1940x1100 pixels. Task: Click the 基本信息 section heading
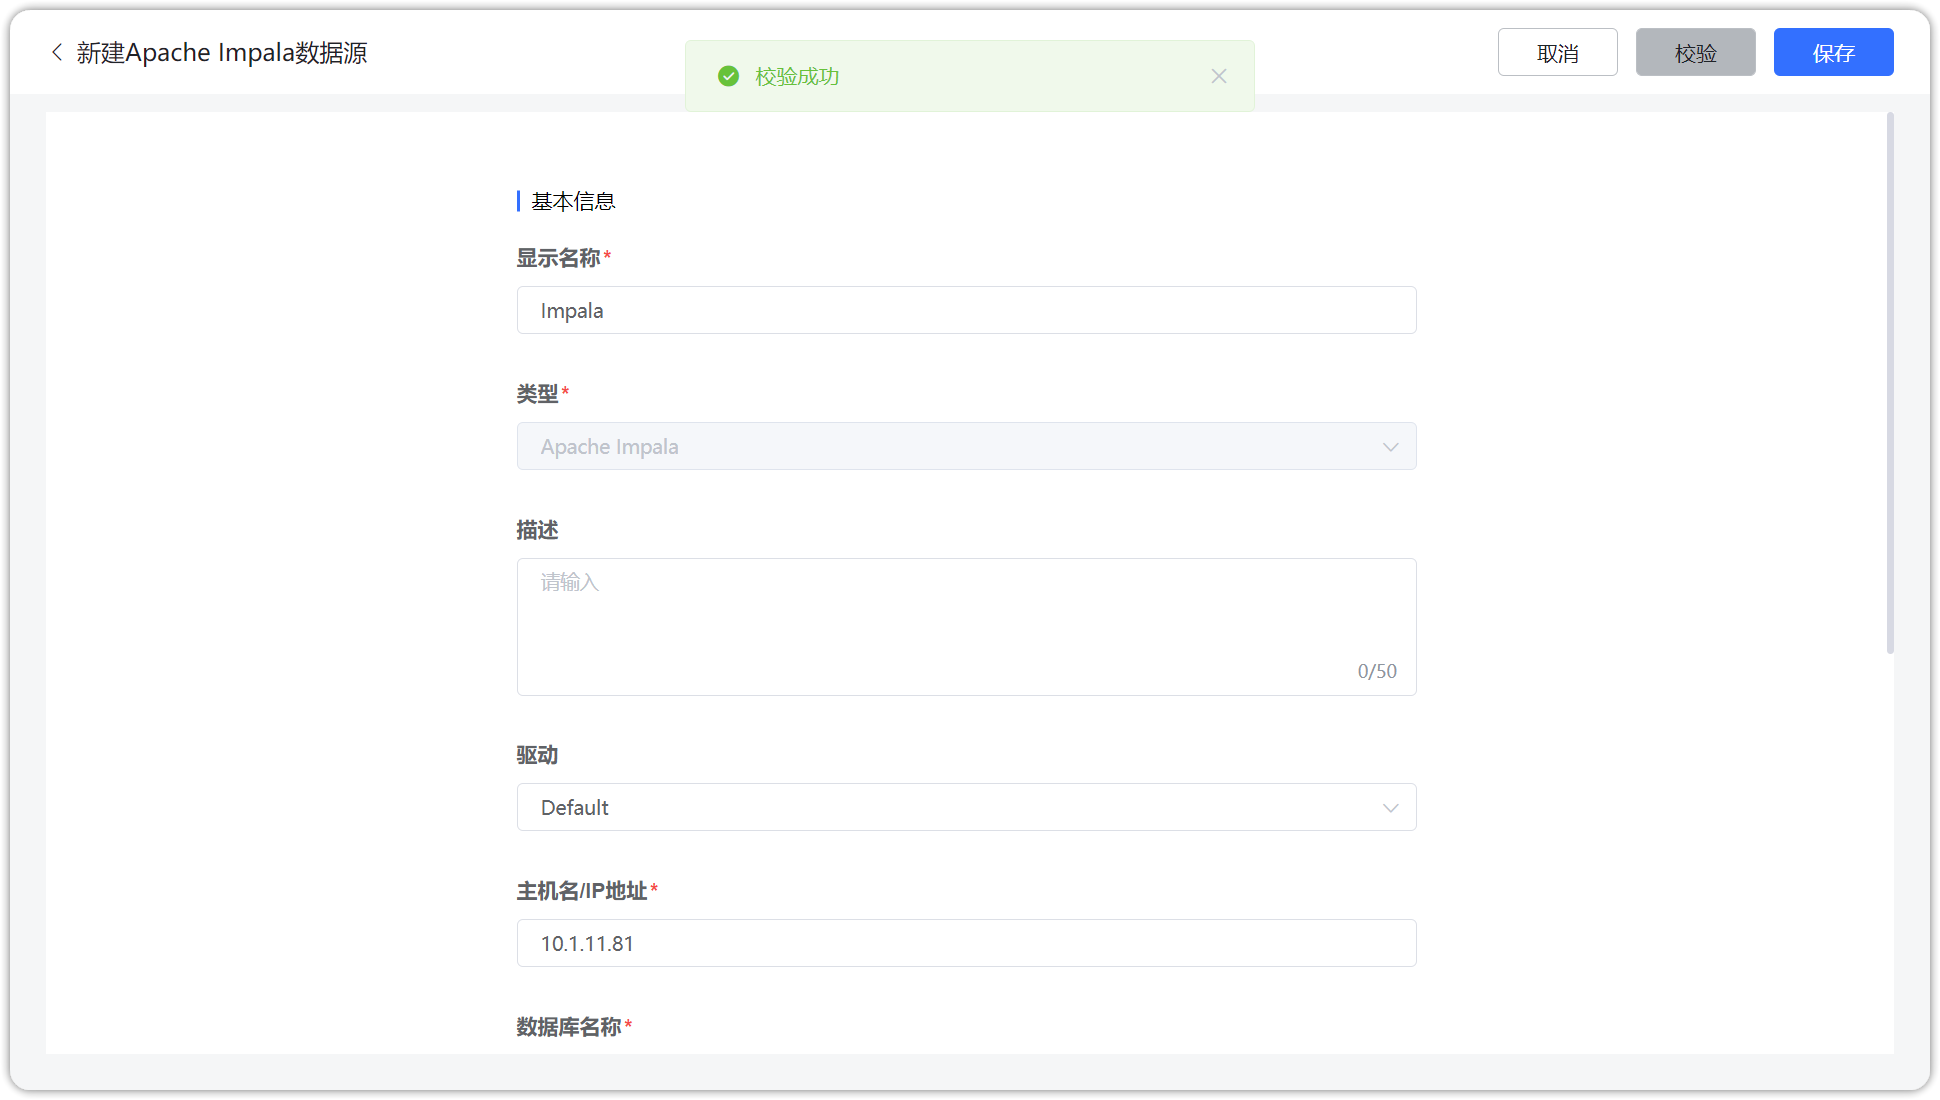(573, 201)
